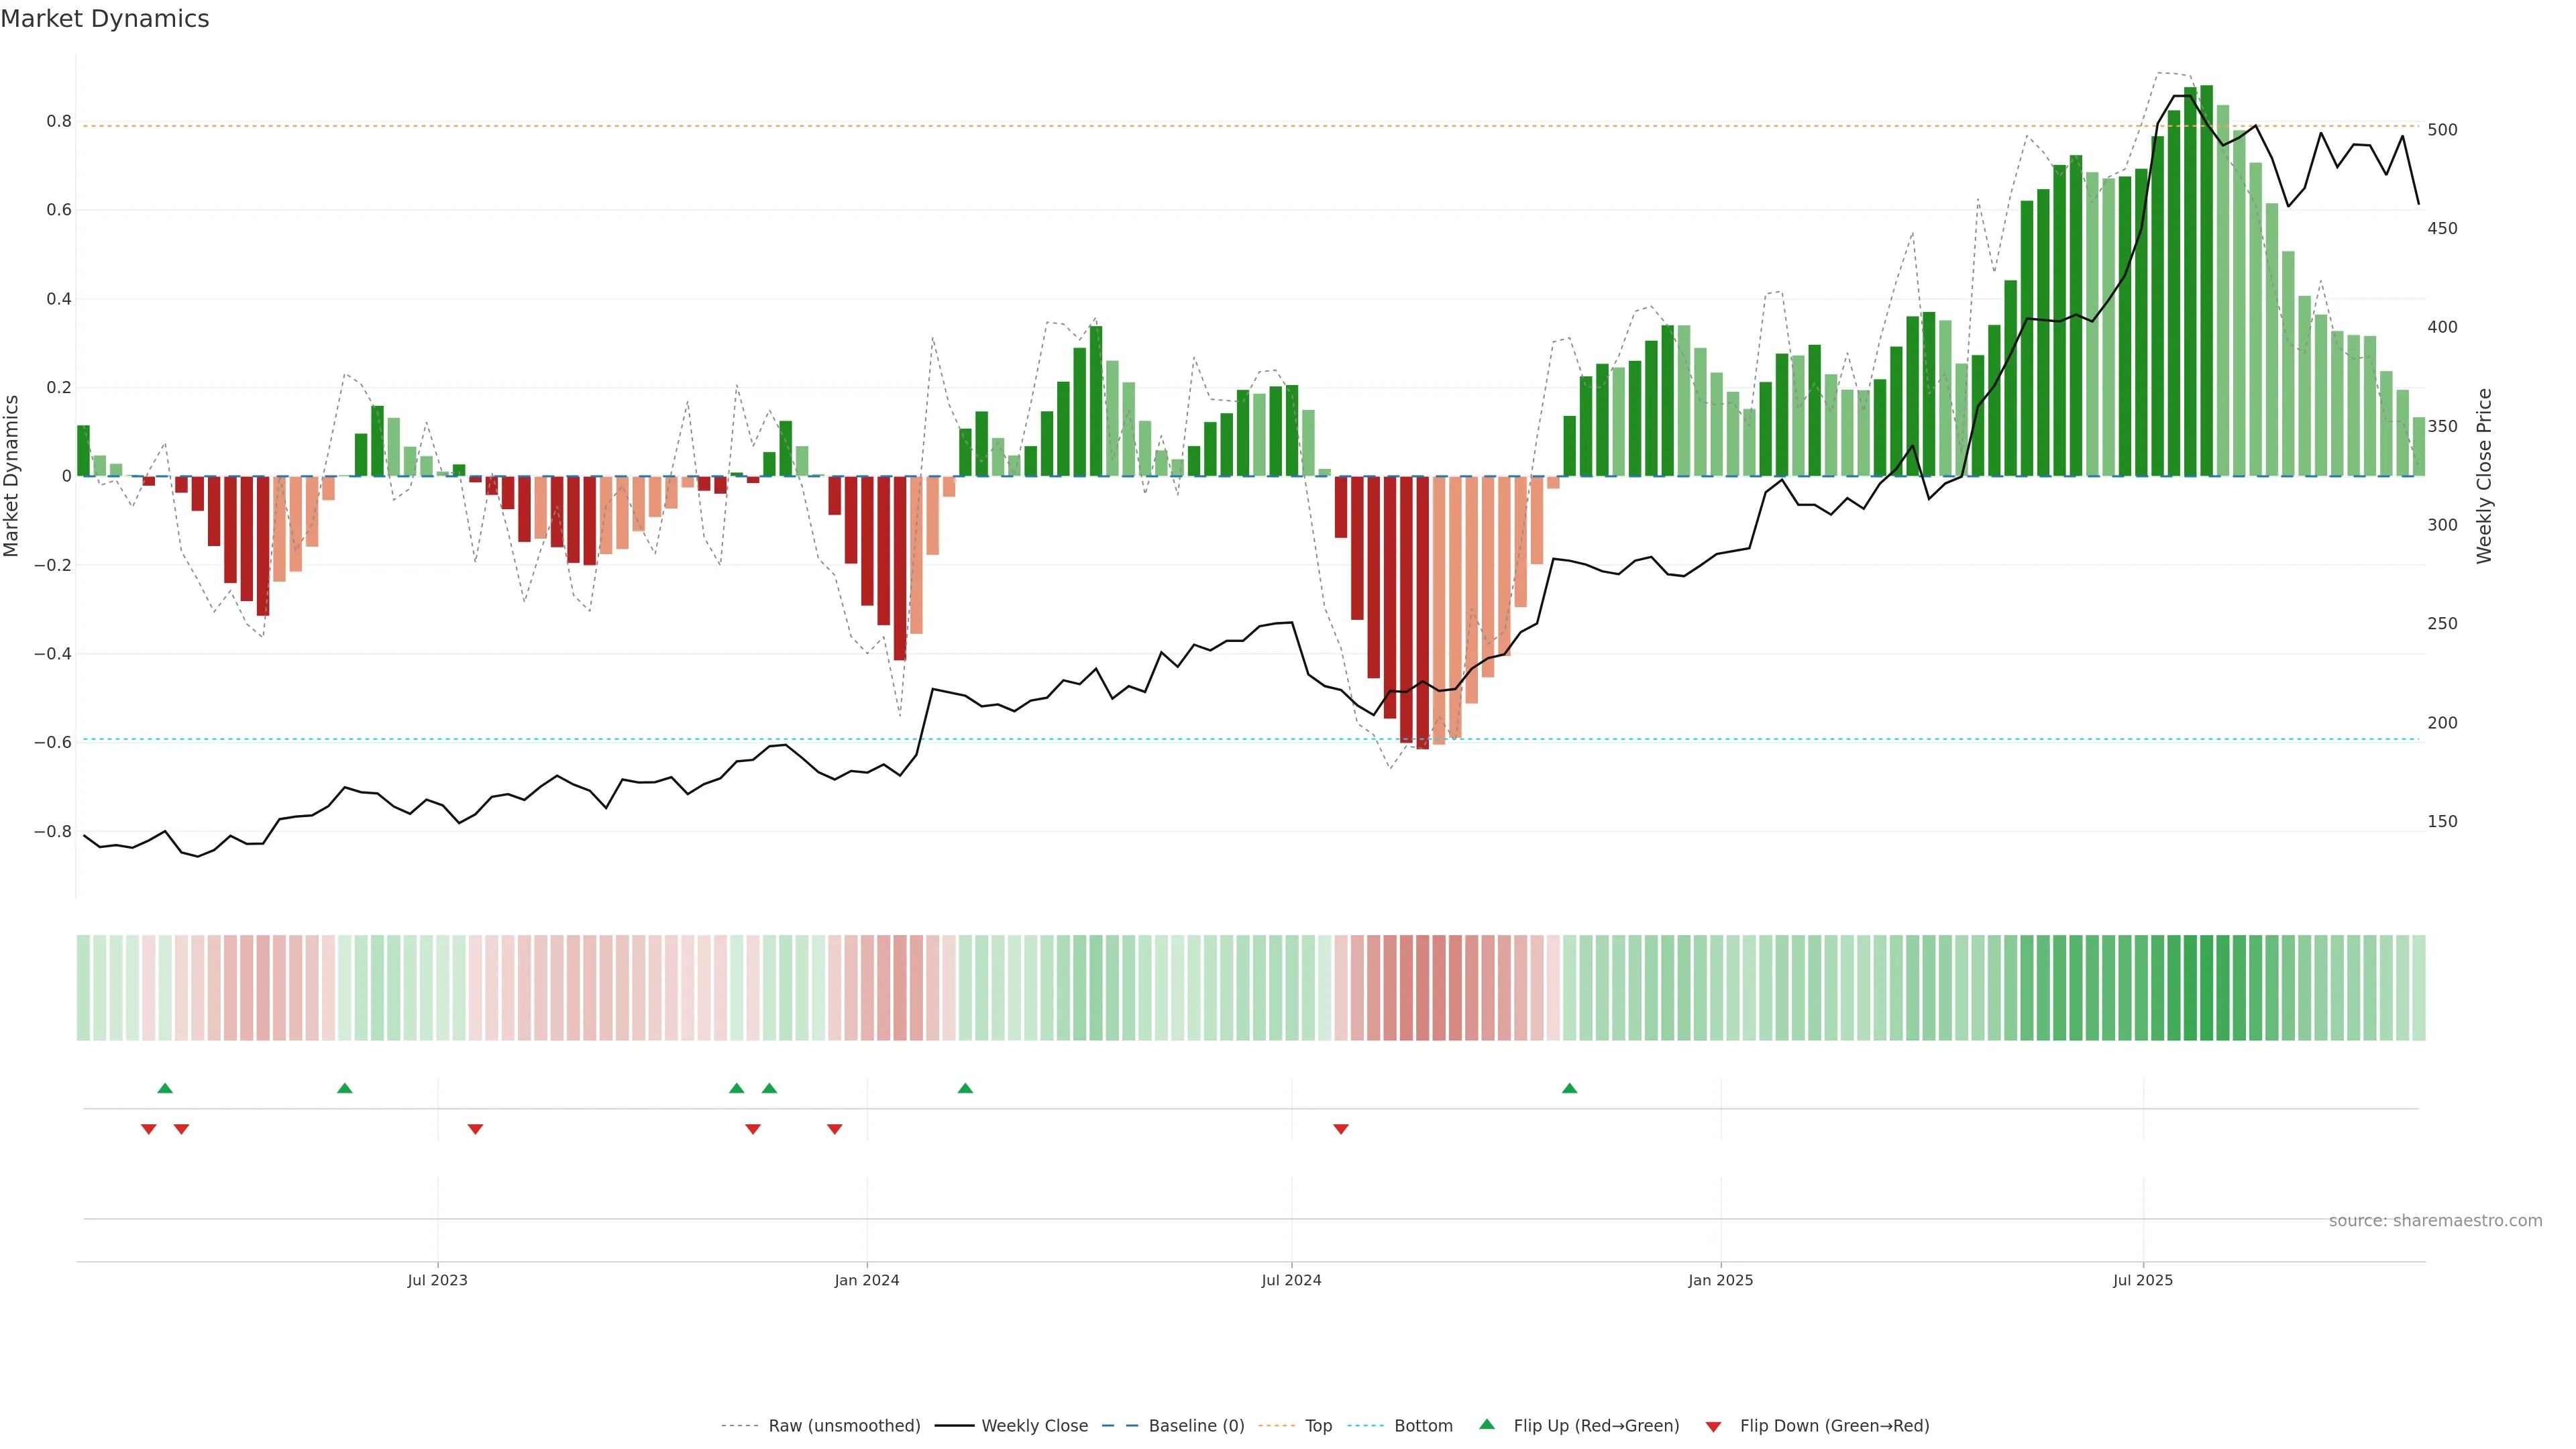
Task: Click the Jul 2025 x-axis label
Action: coord(2142,1280)
